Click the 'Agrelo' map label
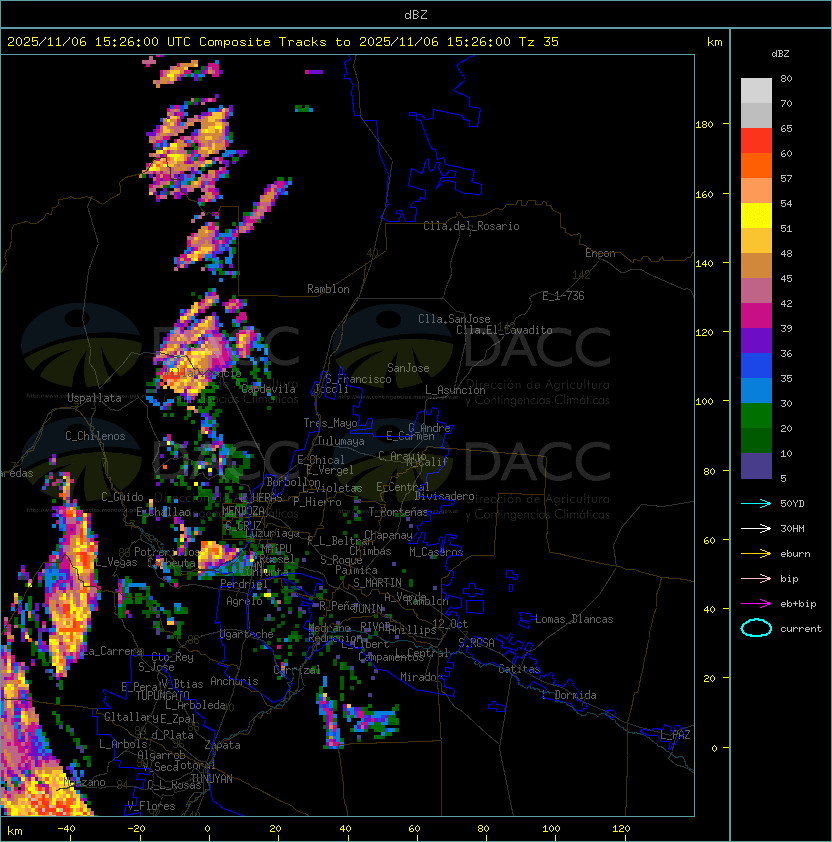 point(244,601)
